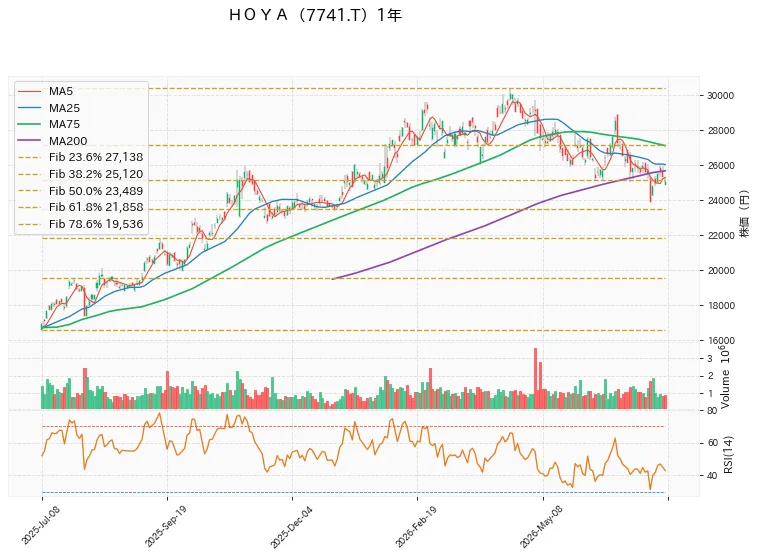This screenshot has height=558, width=758.
Task: Click the Fib 50.0% 23,489 legend entry
Action: coord(80,191)
